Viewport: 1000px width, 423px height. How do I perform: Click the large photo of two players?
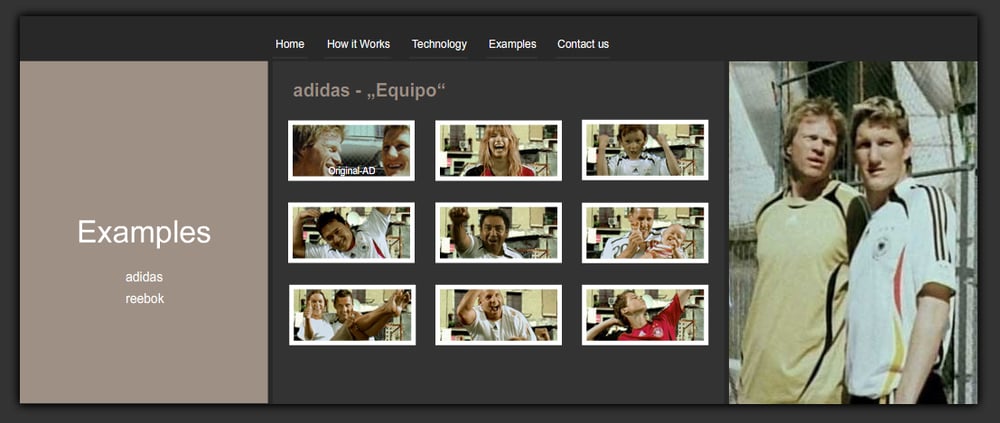(853, 232)
